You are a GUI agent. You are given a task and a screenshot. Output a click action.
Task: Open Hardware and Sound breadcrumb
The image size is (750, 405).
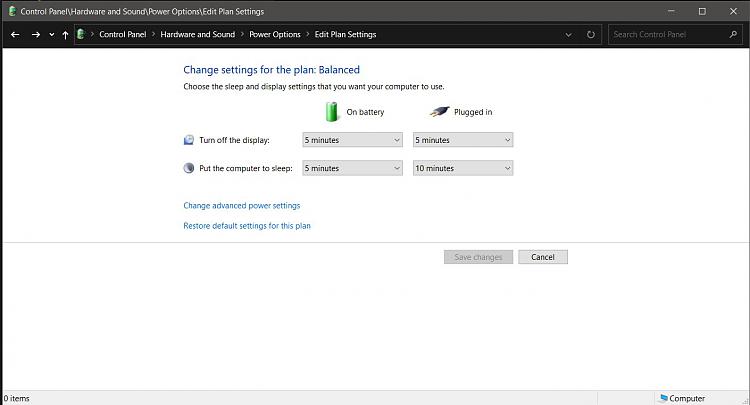click(198, 34)
